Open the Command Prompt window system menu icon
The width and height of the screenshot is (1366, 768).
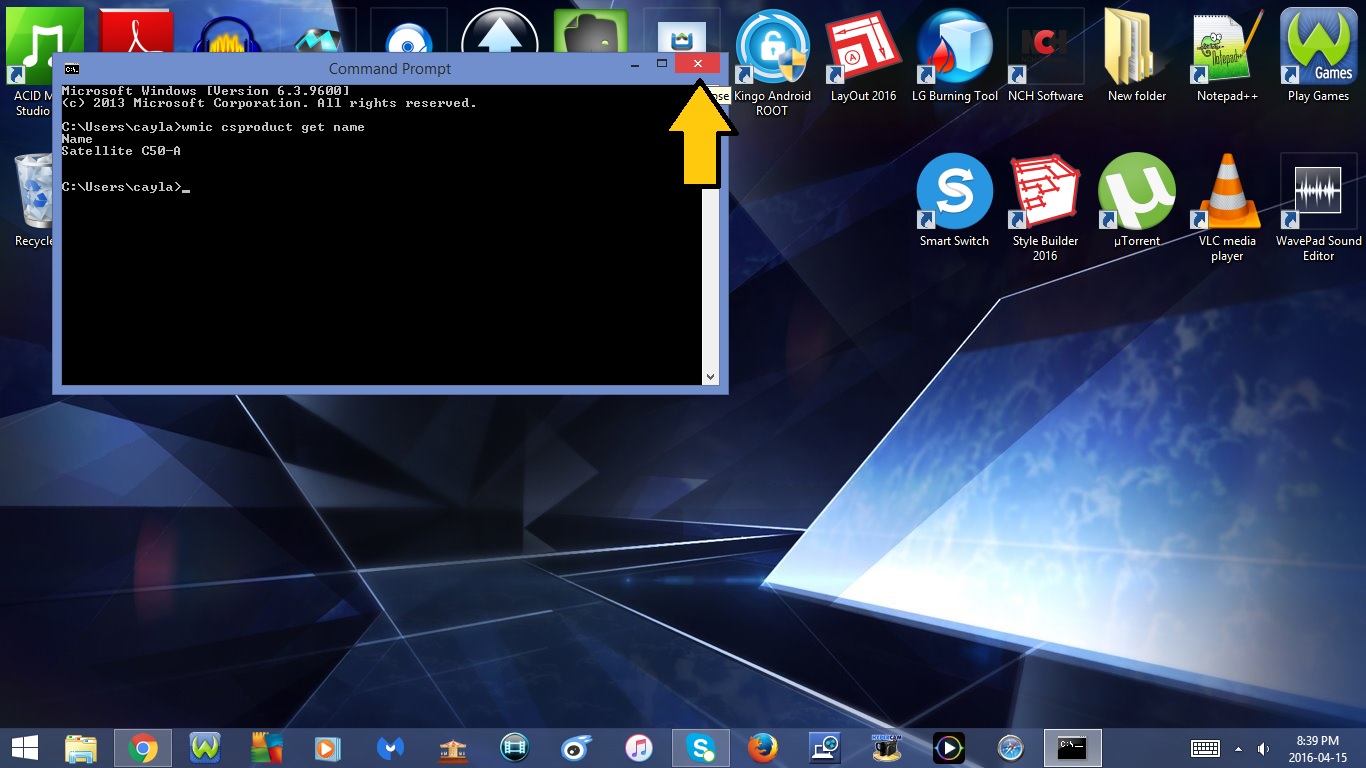tap(72, 69)
